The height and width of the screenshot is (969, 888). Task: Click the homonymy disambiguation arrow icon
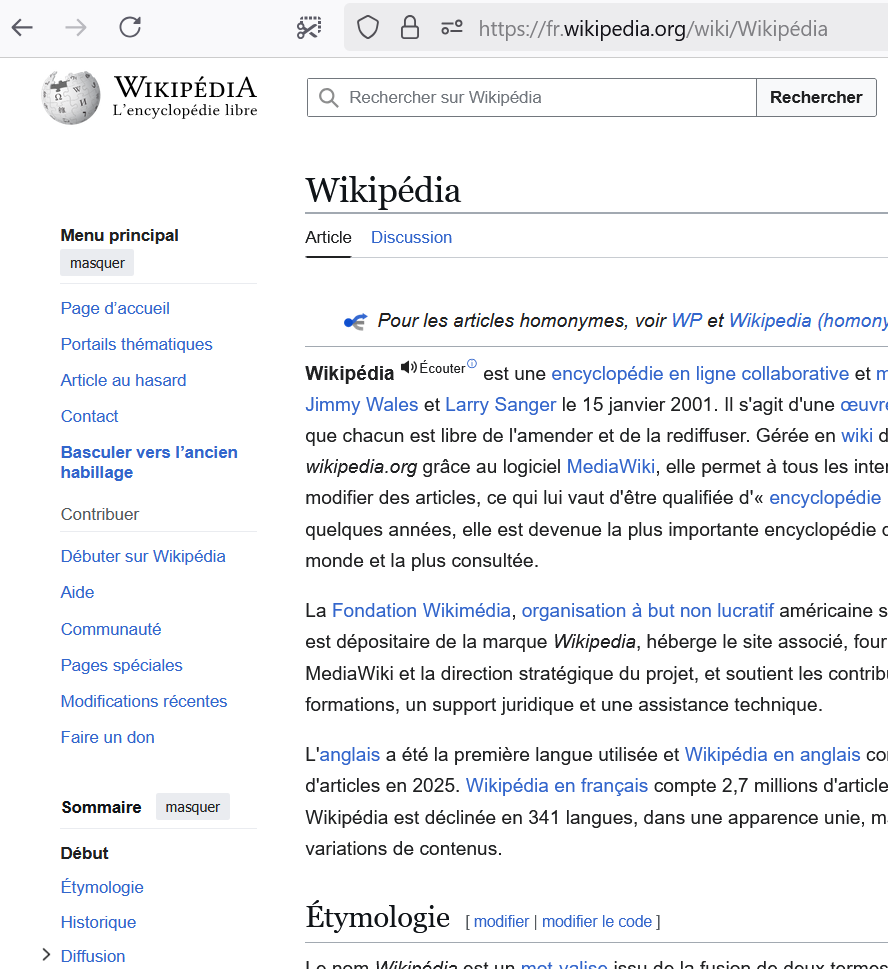click(355, 321)
